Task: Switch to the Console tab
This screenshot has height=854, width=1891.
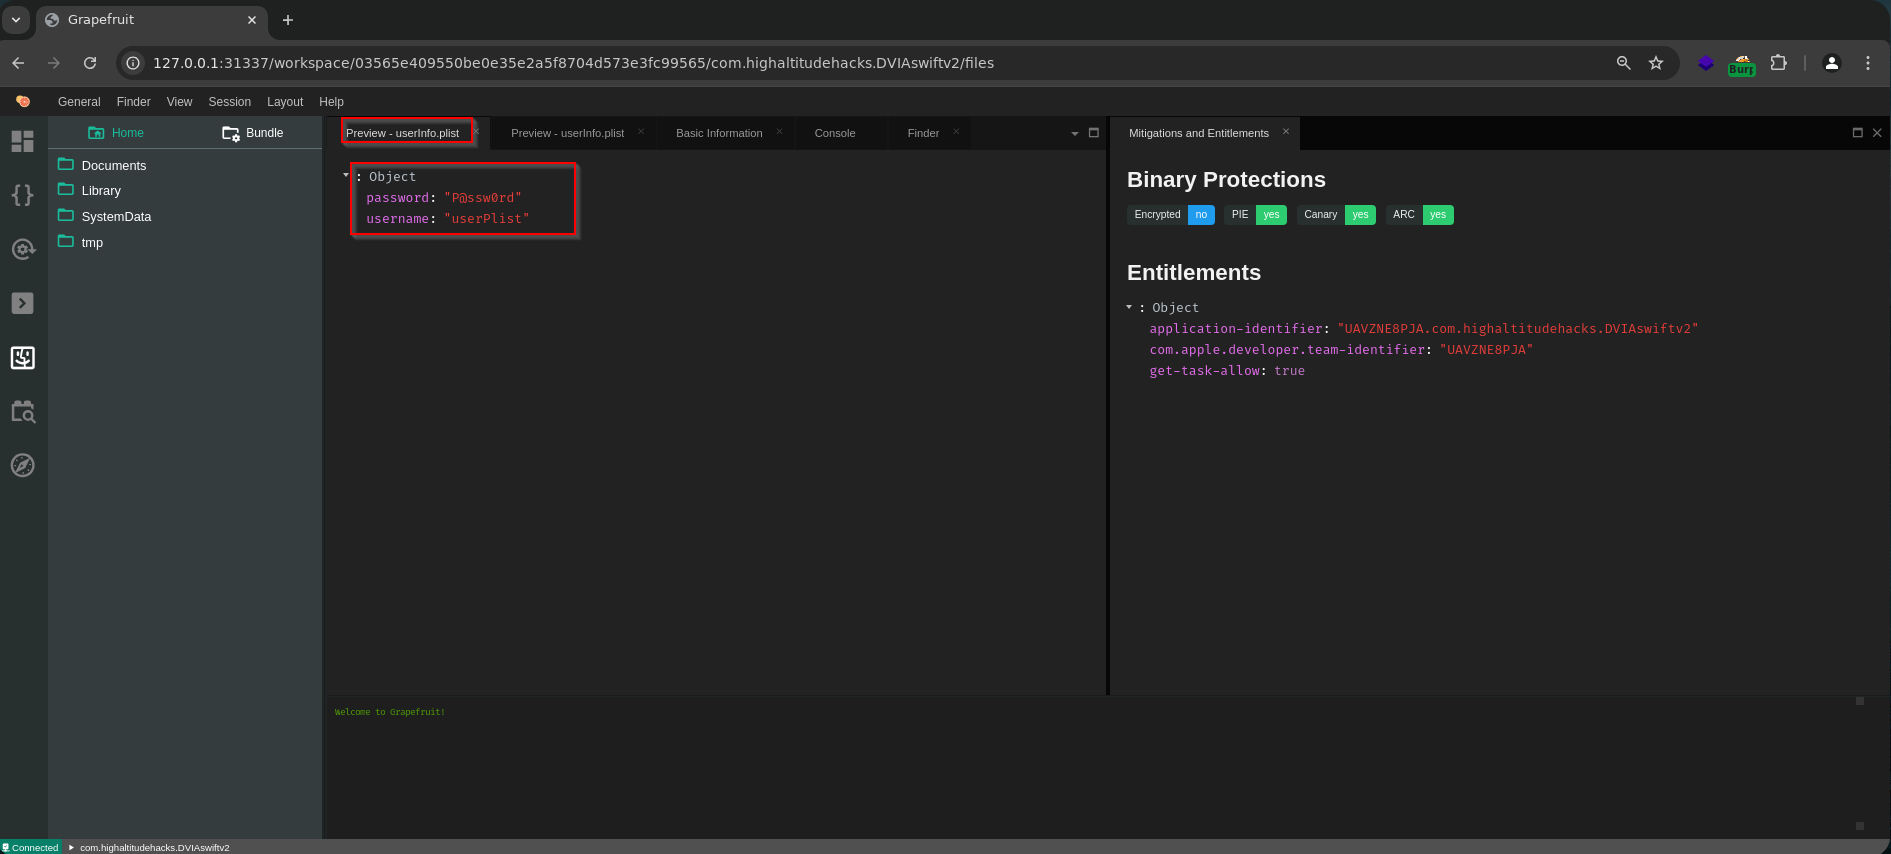Action: click(835, 133)
